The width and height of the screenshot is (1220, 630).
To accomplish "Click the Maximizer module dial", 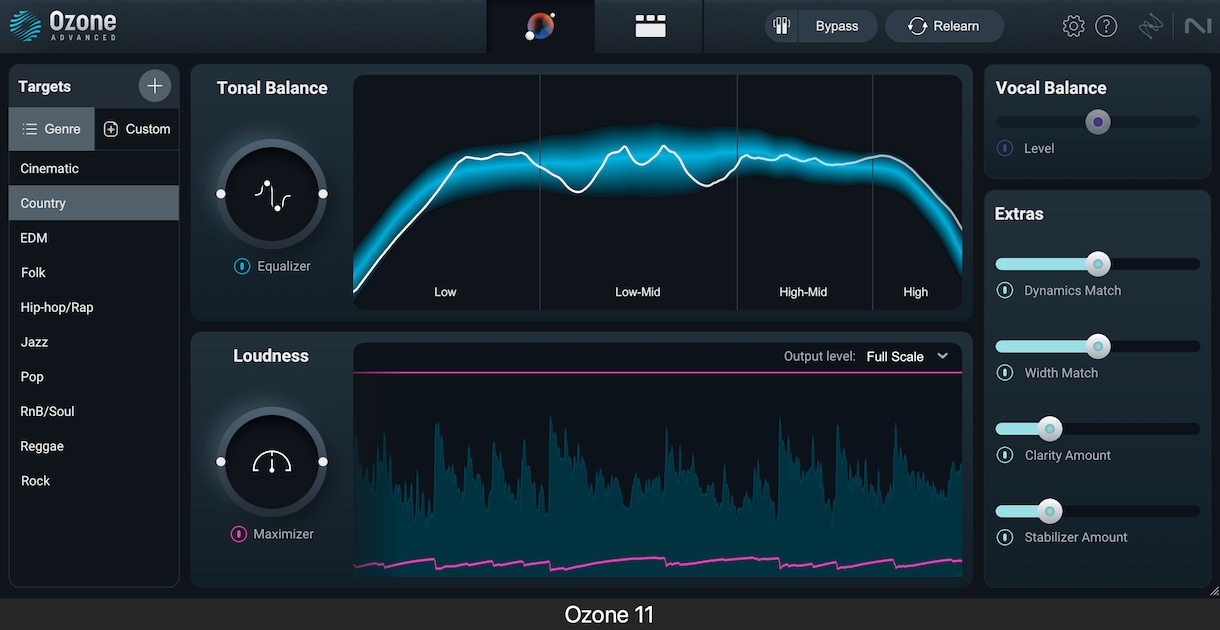I will pos(272,462).
